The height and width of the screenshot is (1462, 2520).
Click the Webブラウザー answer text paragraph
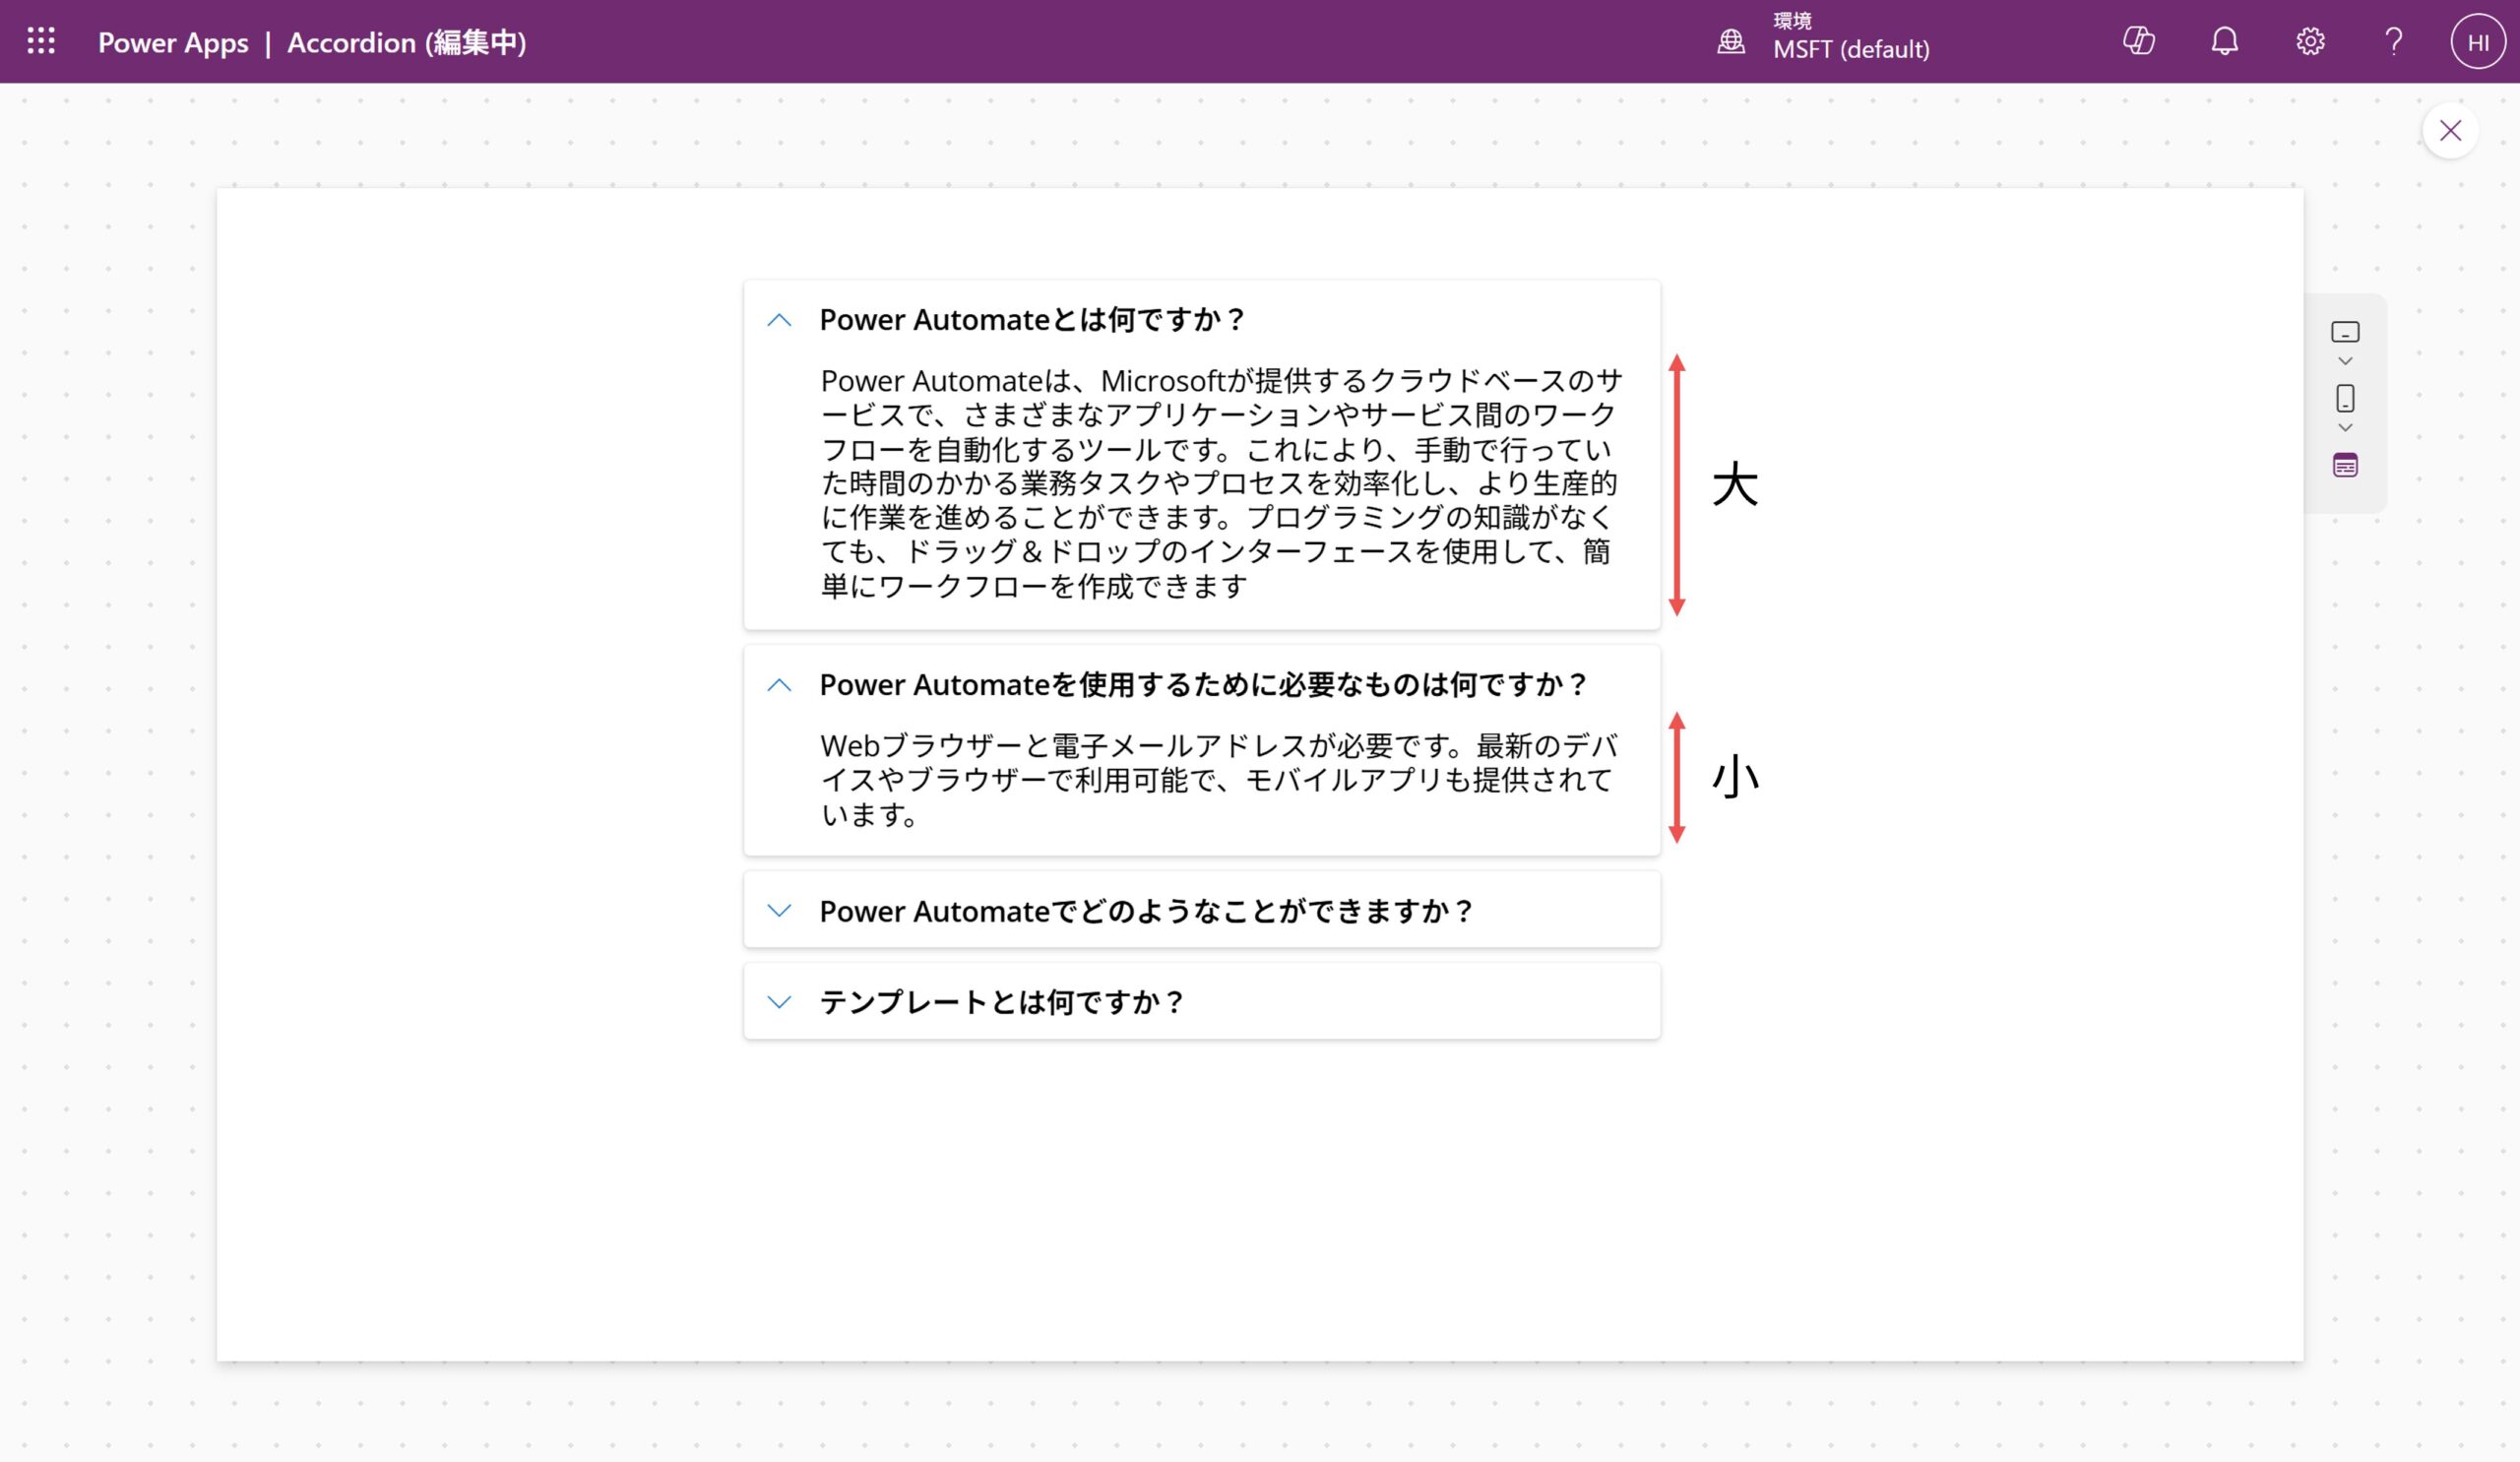click(x=1216, y=780)
